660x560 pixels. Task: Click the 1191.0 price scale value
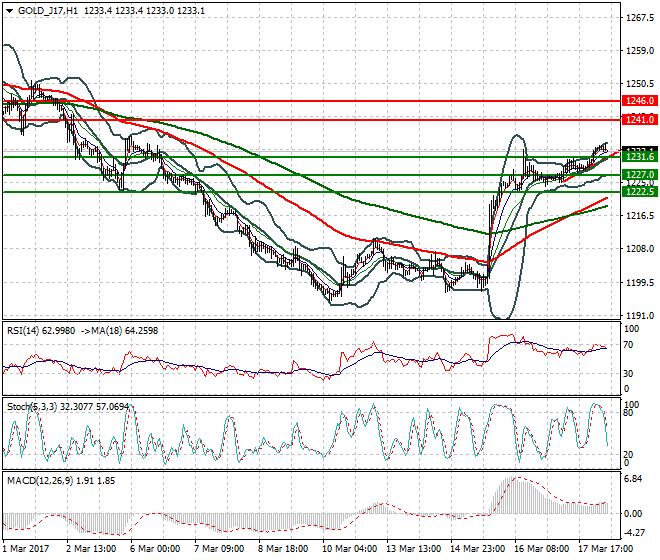640,316
